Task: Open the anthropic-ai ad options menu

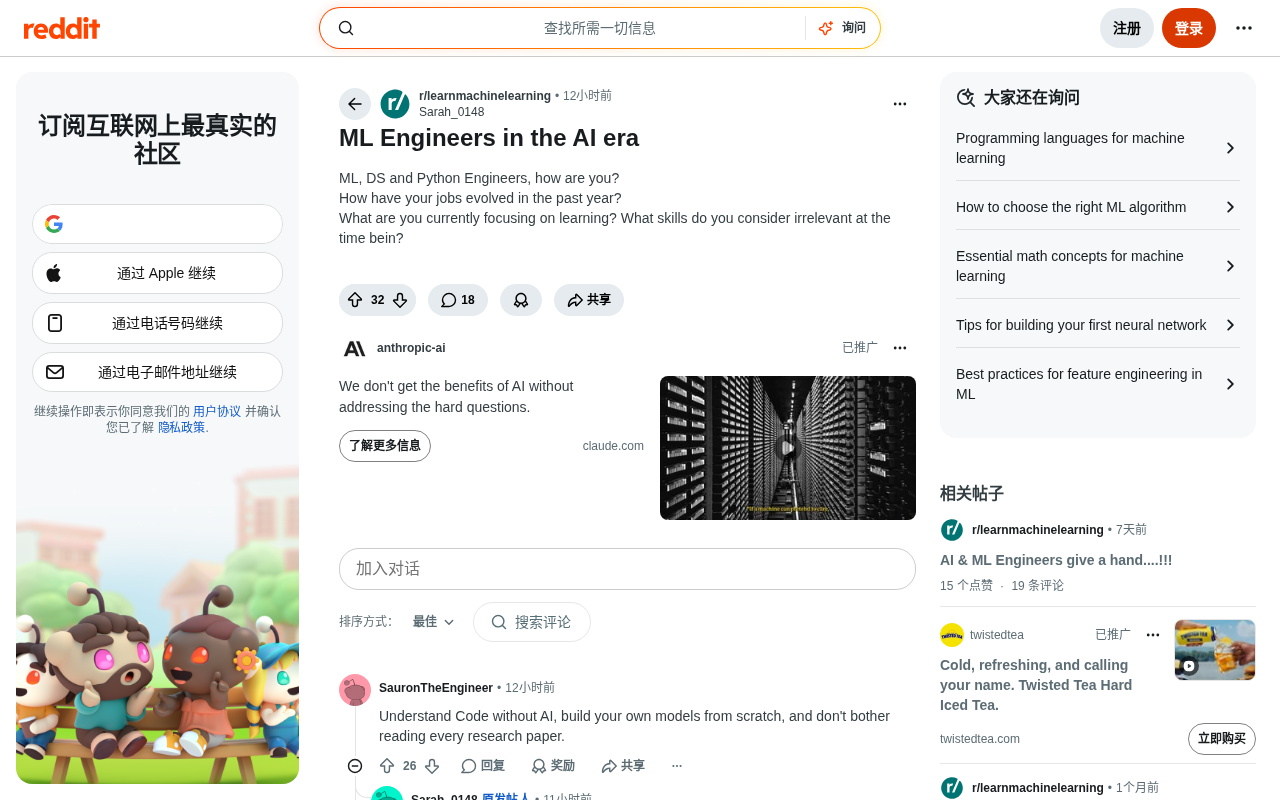Action: (x=900, y=348)
